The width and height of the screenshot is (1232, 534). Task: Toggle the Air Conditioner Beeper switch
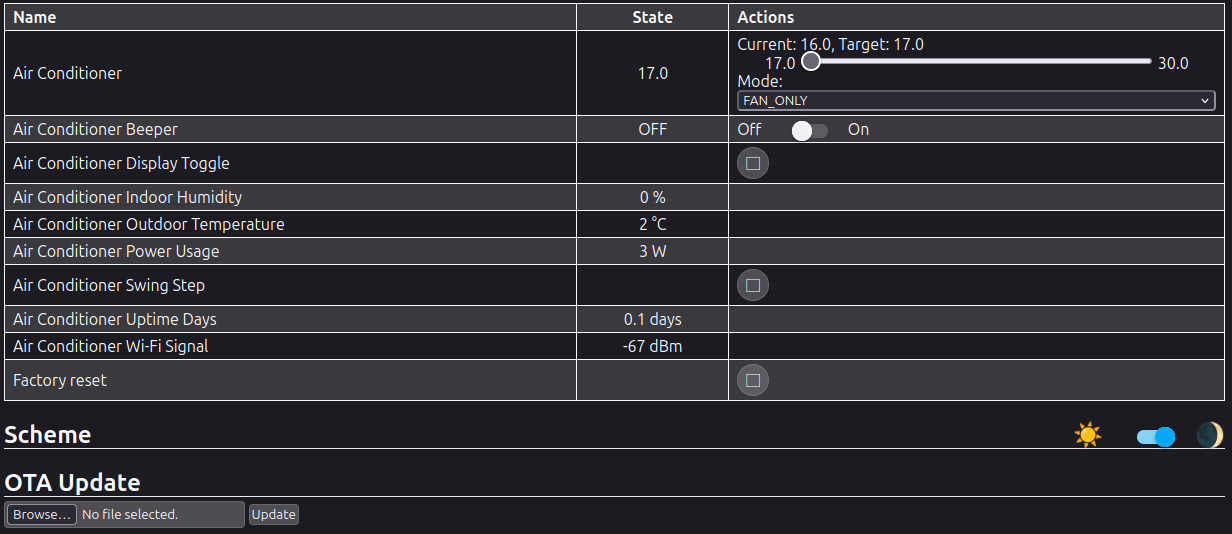809,130
